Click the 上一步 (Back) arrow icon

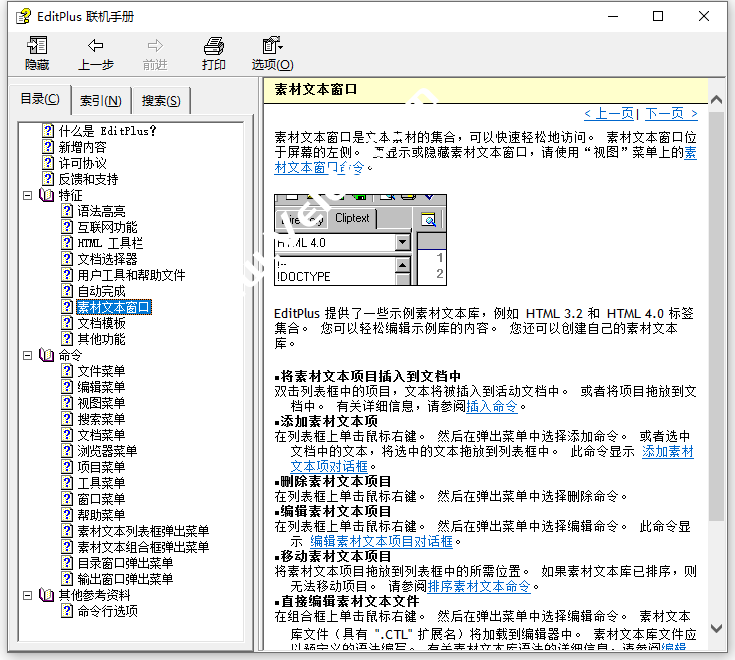click(95, 46)
